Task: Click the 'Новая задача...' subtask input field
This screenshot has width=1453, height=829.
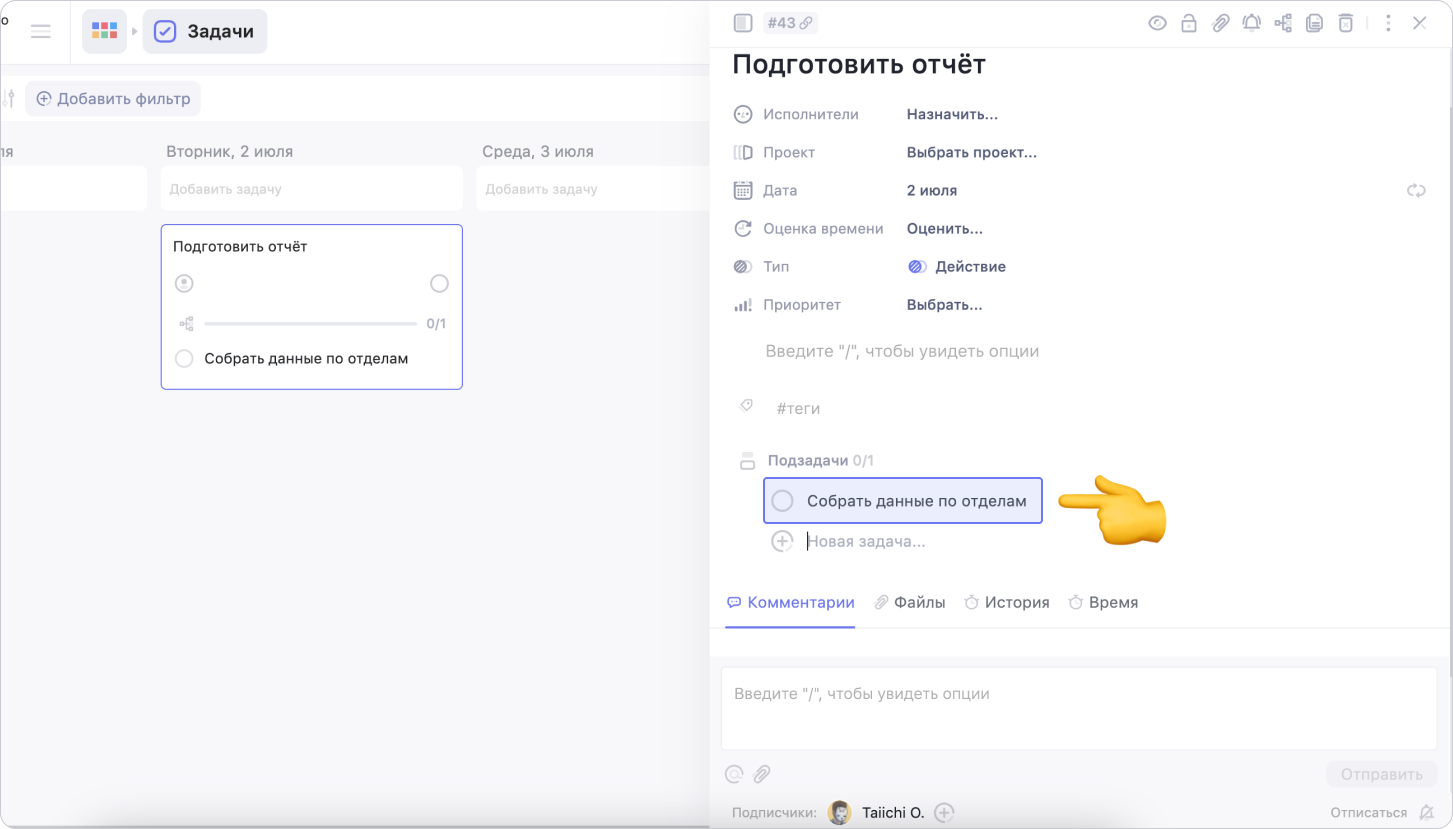Action: click(x=866, y=542)
